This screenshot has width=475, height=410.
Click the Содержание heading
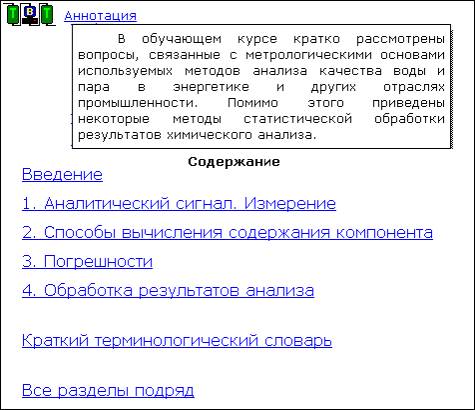click(x=234, y=162)
